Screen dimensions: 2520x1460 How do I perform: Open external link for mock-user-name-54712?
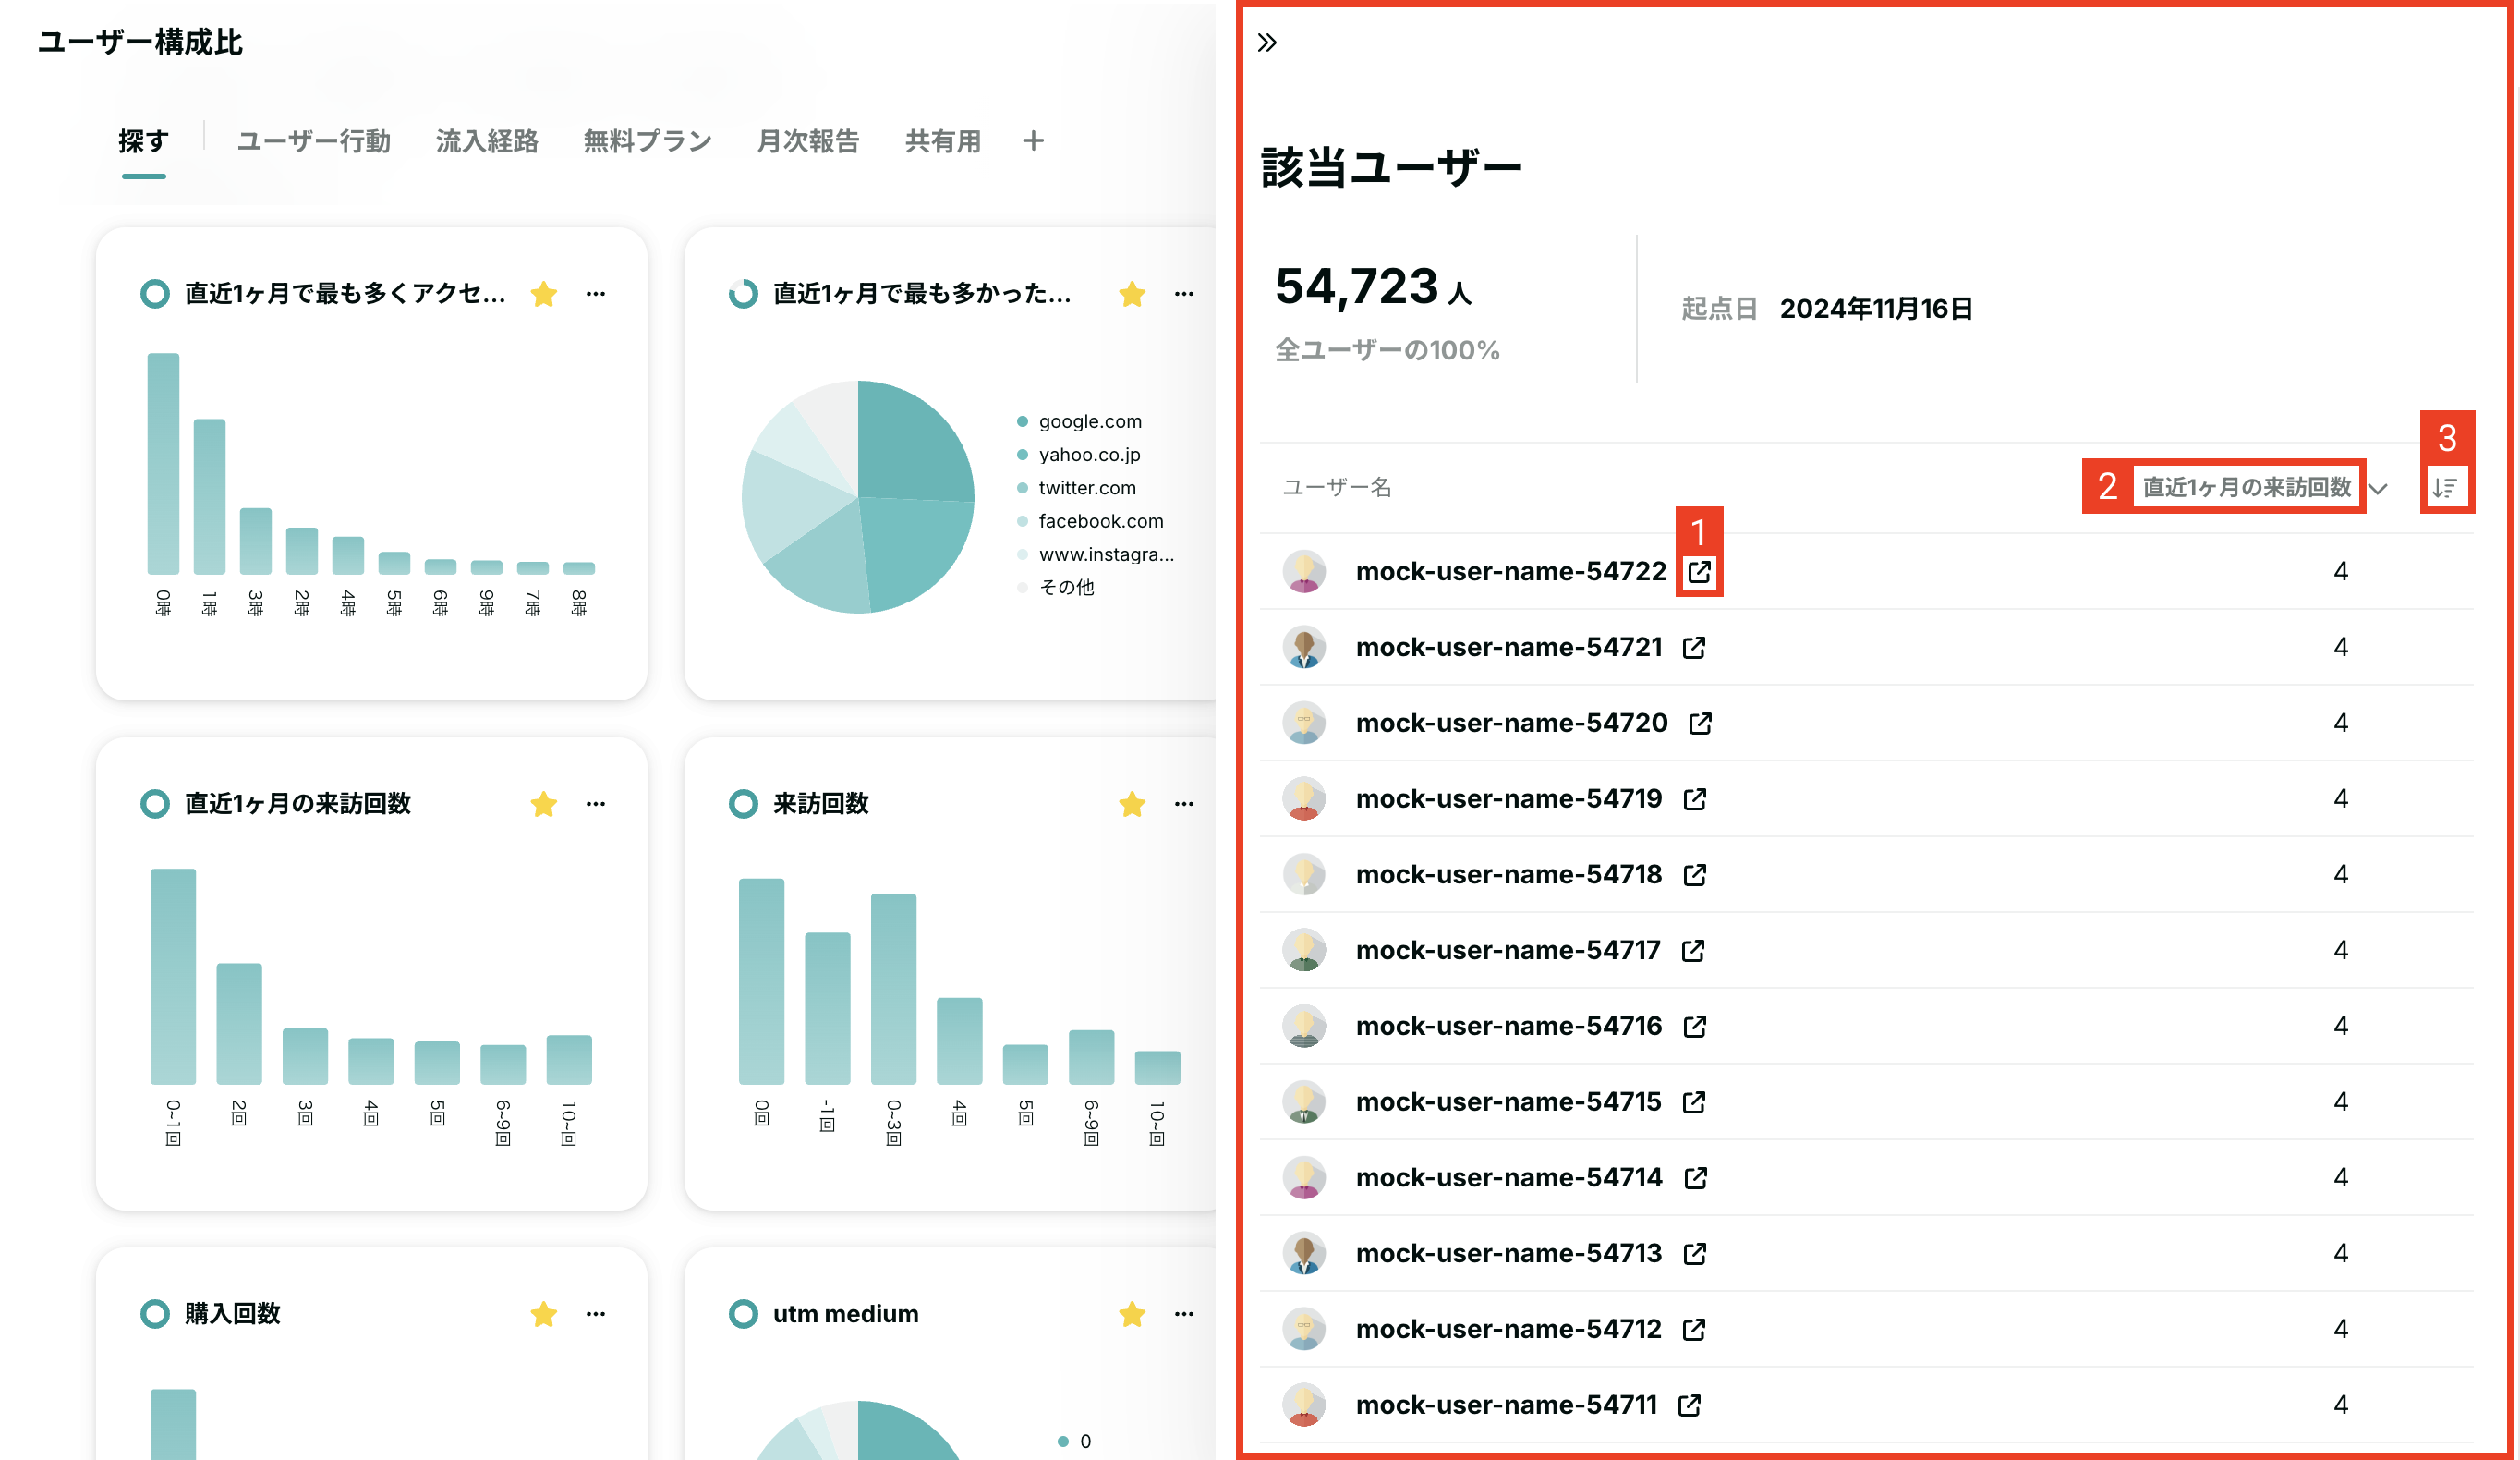point(1693,1329)
